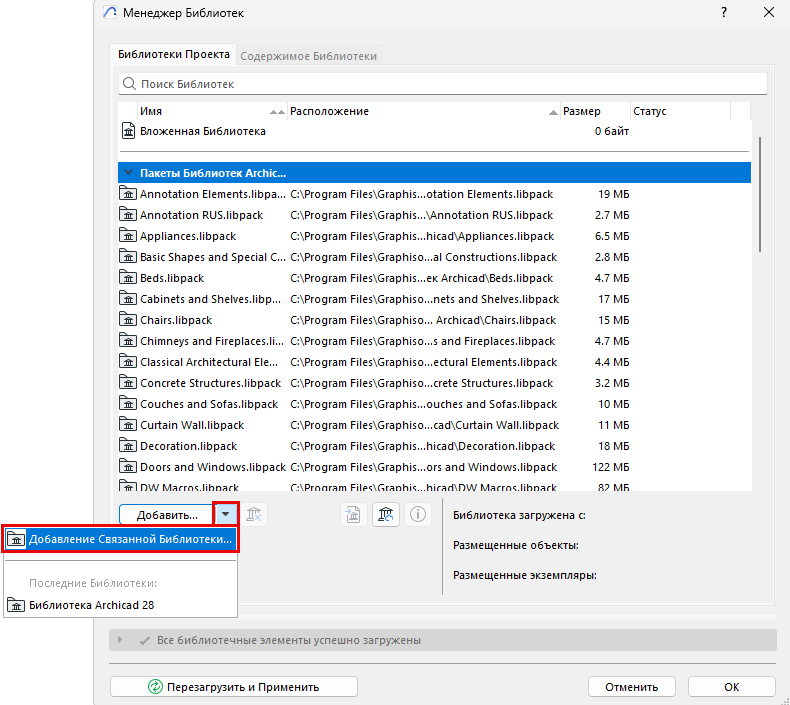Click Перезагрузить и Применить button
790x705 pixels.
(234, 686)
